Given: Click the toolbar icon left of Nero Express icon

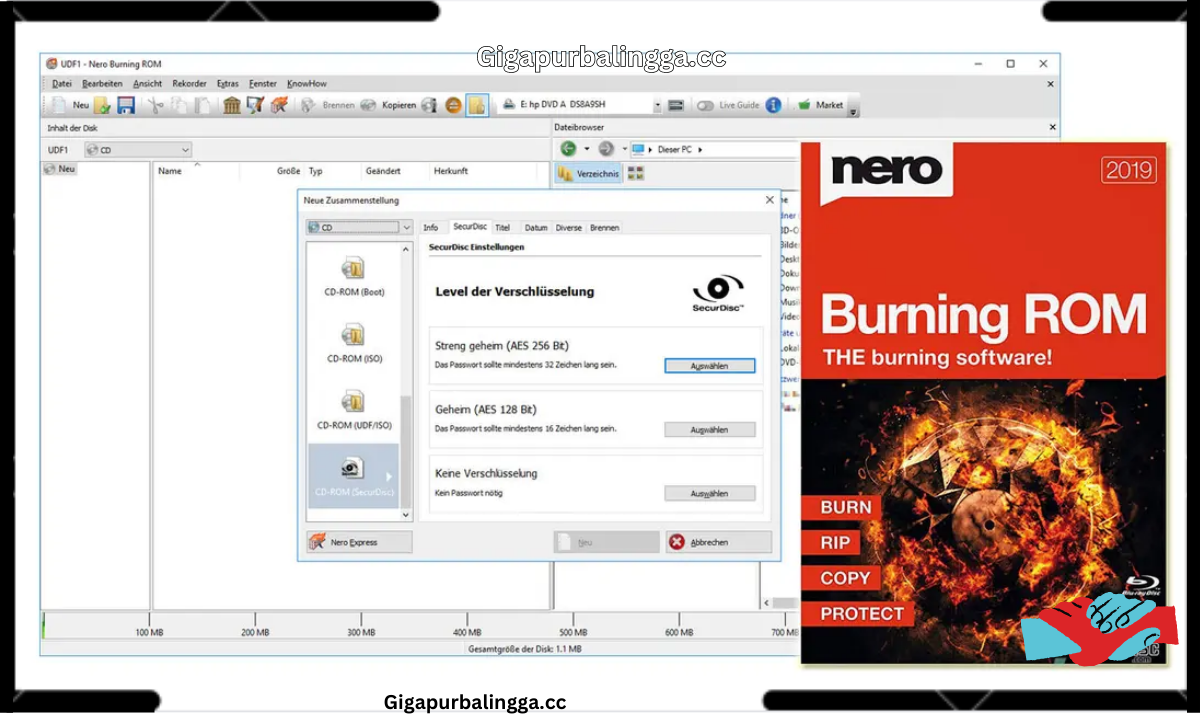Looking at the screenshot, I should (256, 105).
